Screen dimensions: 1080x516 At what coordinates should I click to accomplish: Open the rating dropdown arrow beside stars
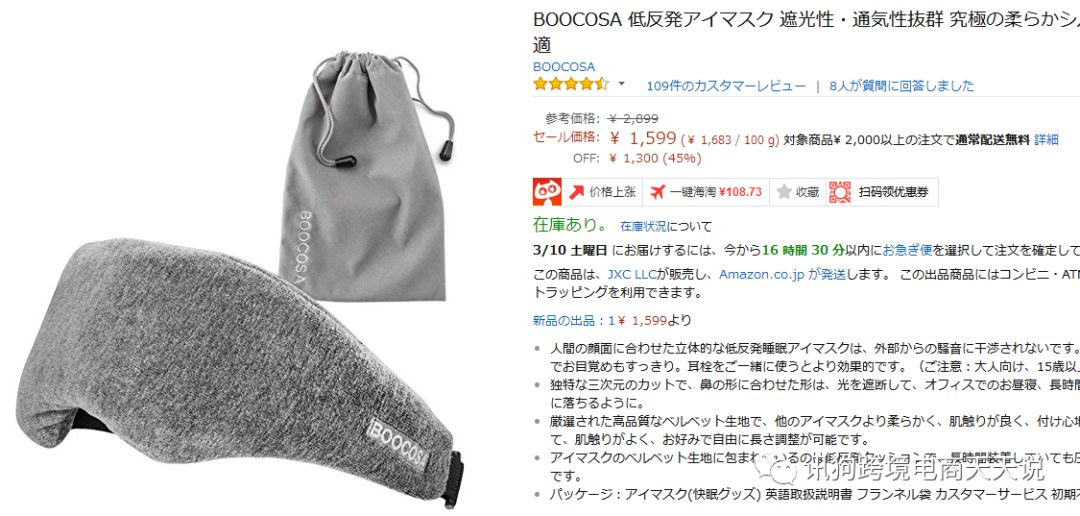point(621,84)
